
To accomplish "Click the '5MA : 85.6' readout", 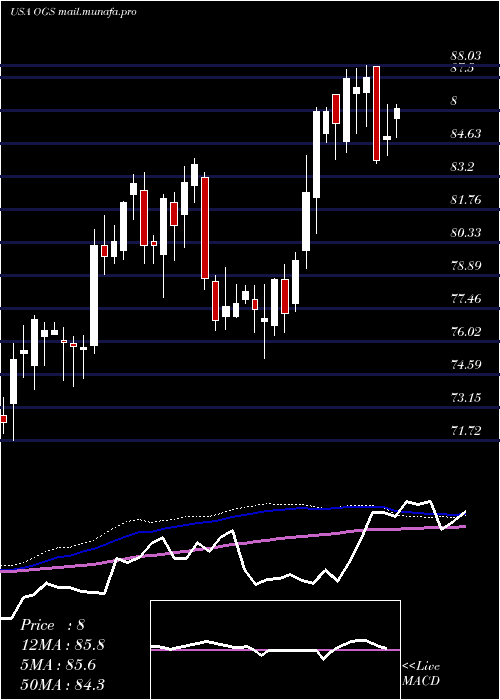I will 58,664.
